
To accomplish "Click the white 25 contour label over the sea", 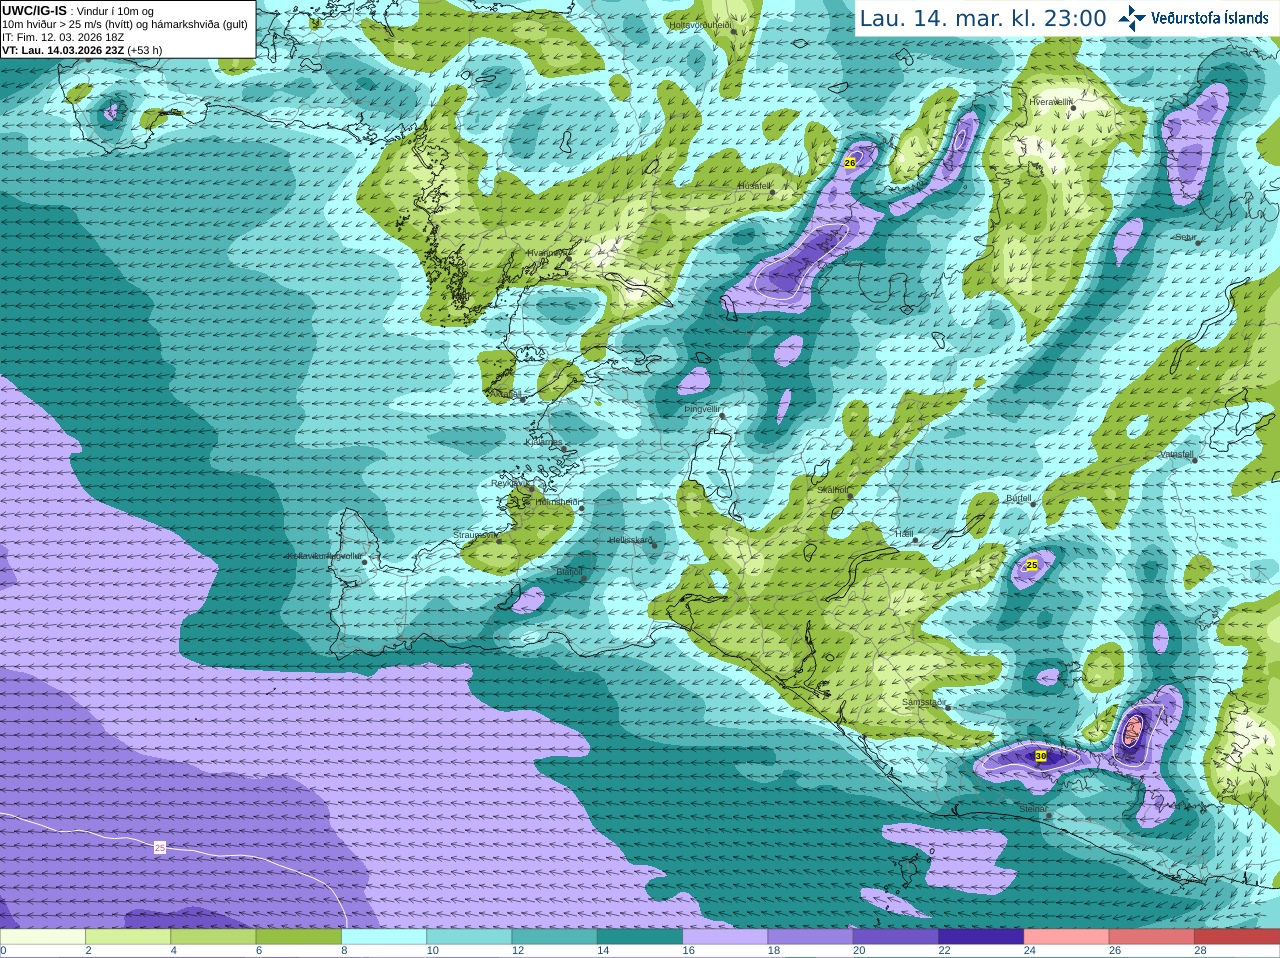I will [x=160, y=847].
